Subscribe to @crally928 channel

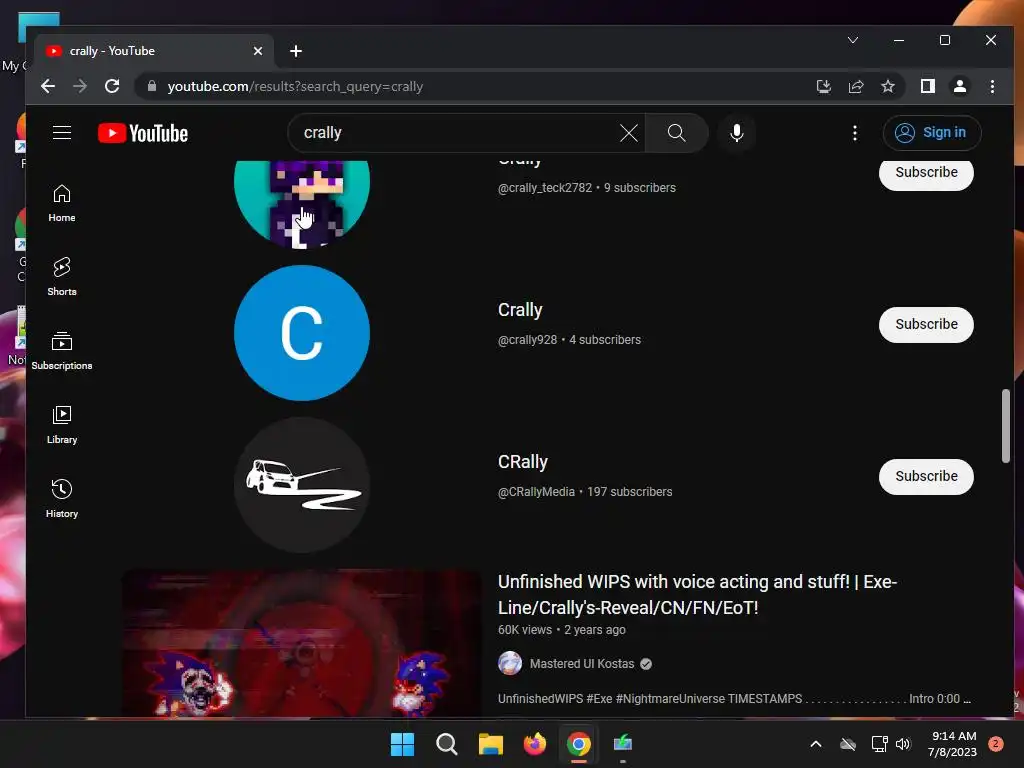point(926,325)
